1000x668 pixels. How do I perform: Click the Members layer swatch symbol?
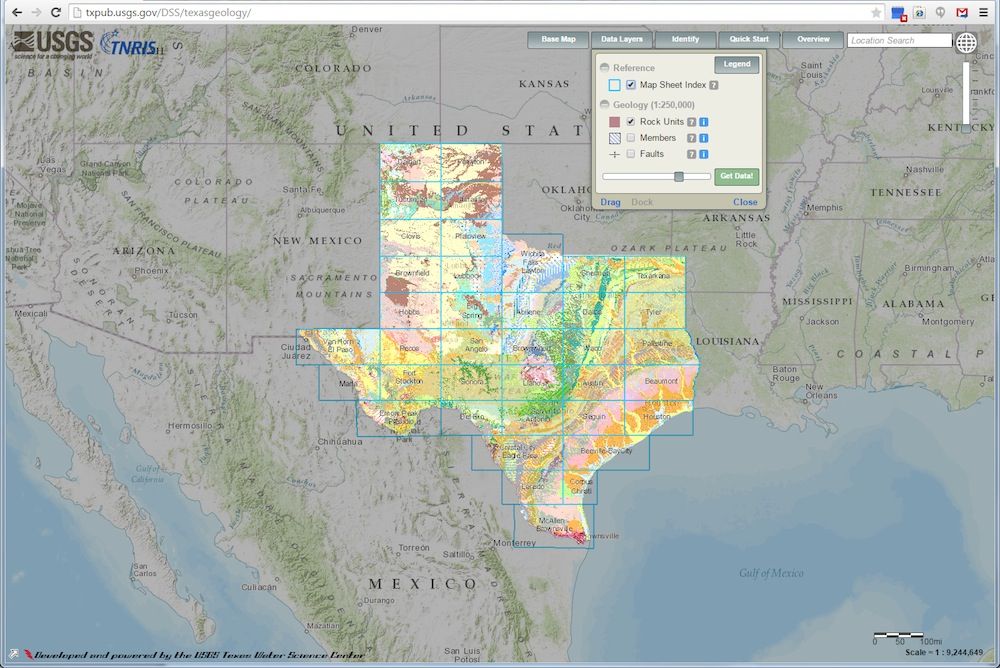click(614, 138)
